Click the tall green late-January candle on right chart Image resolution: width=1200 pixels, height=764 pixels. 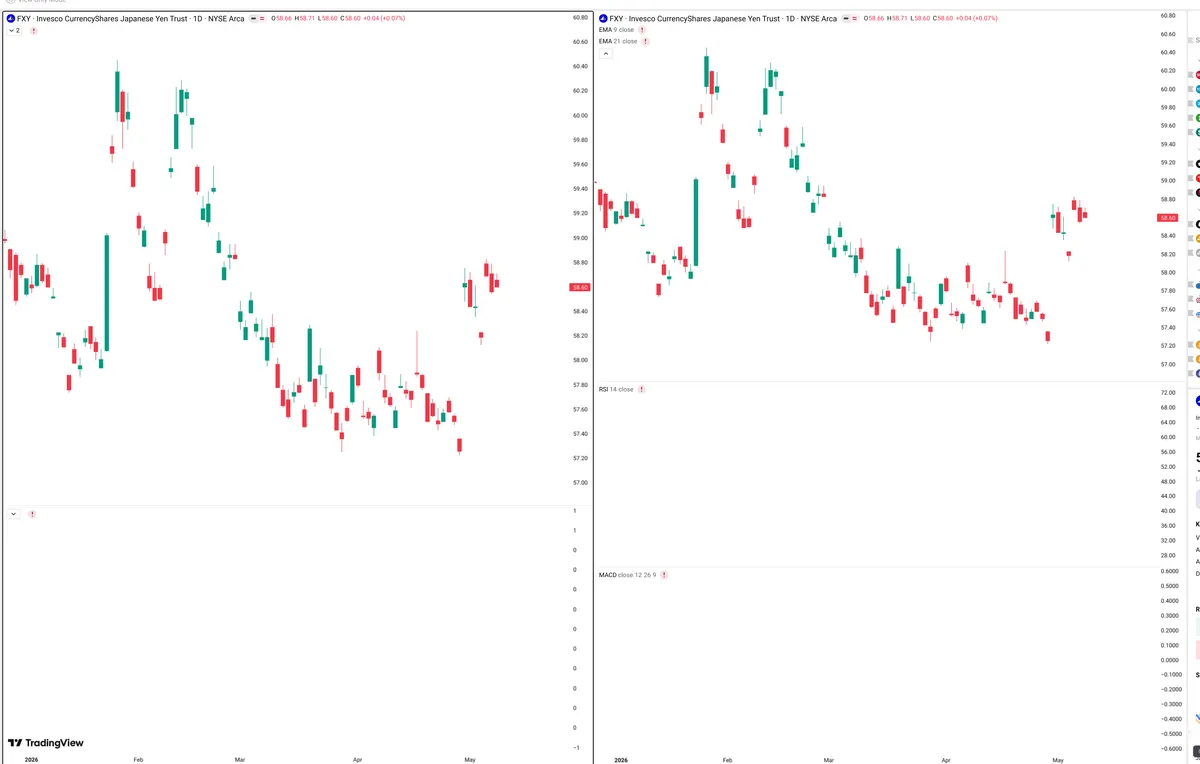click(x=696, y=222)
